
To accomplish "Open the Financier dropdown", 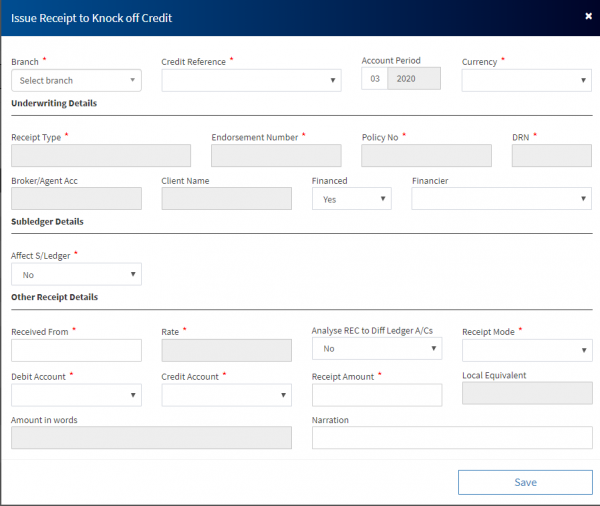I will 501,199.
